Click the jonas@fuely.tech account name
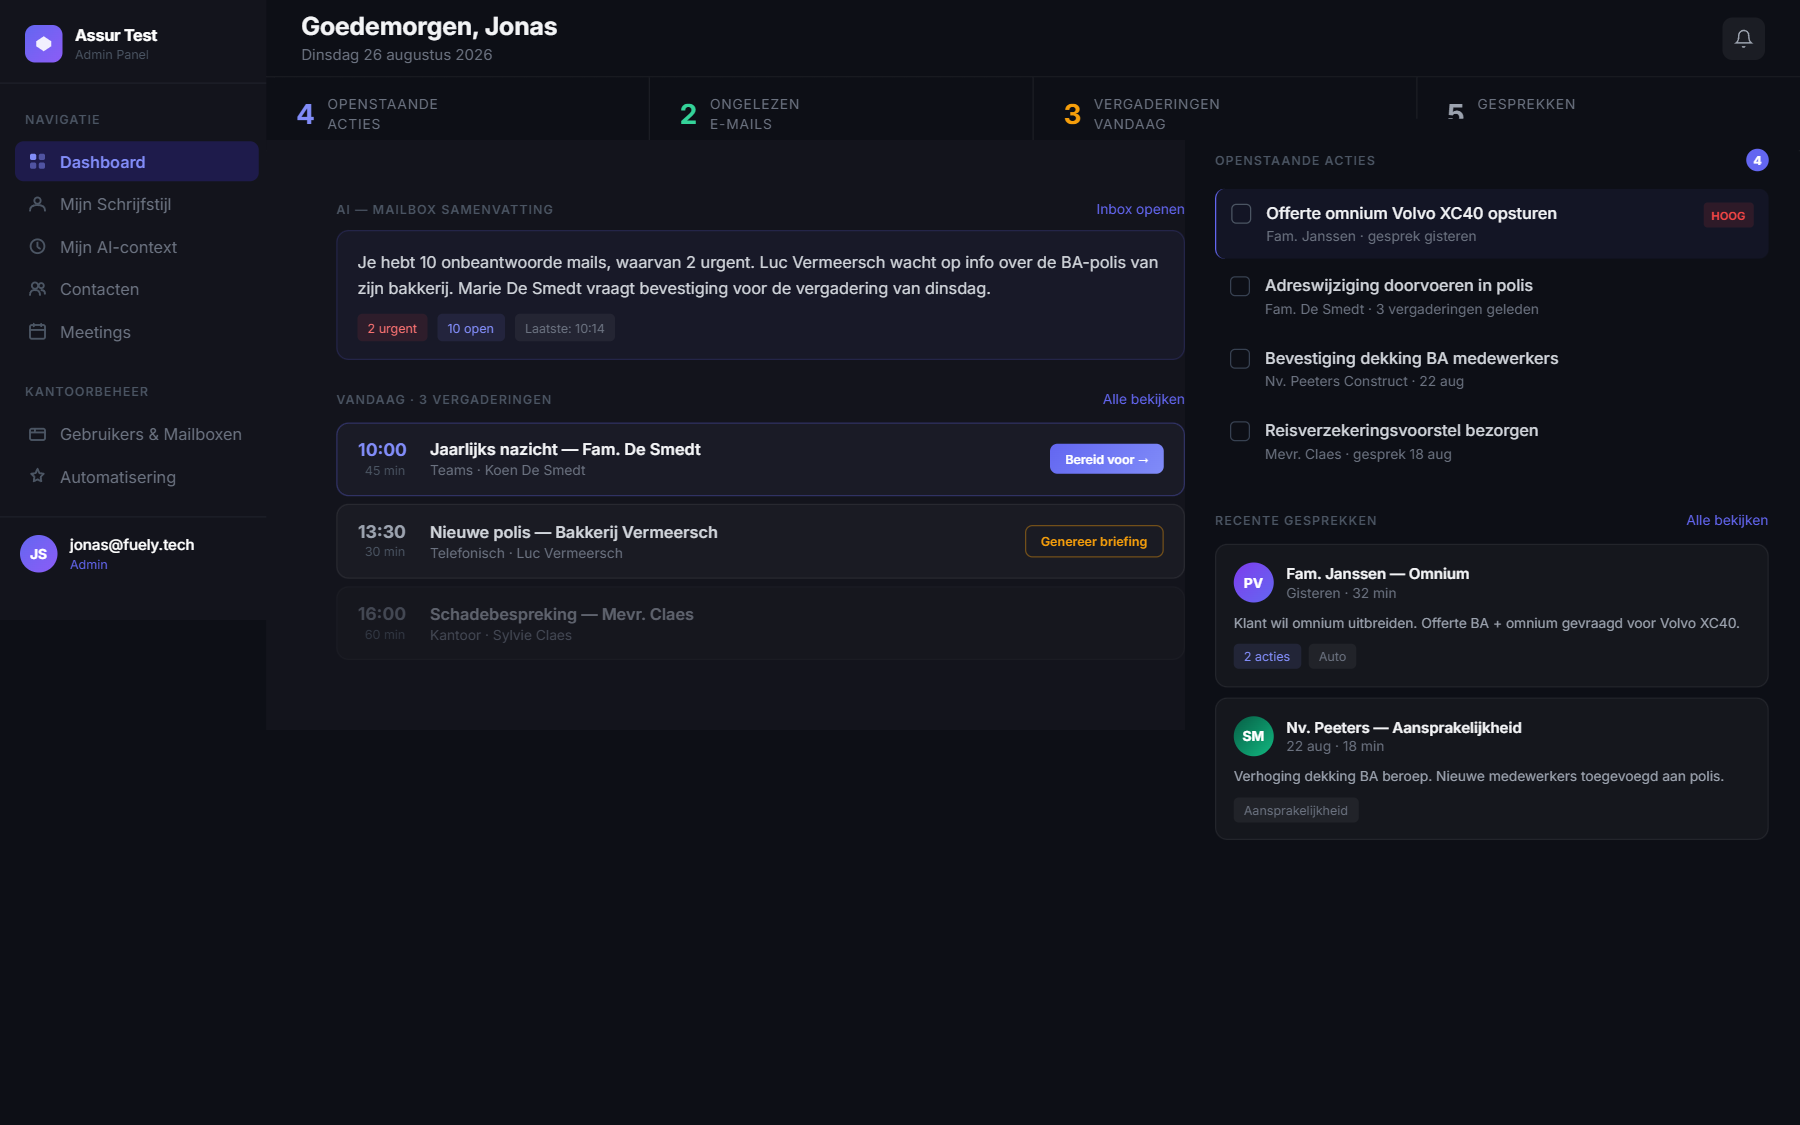Screen dimensions: 1800x1125 [x=132, y=544]
